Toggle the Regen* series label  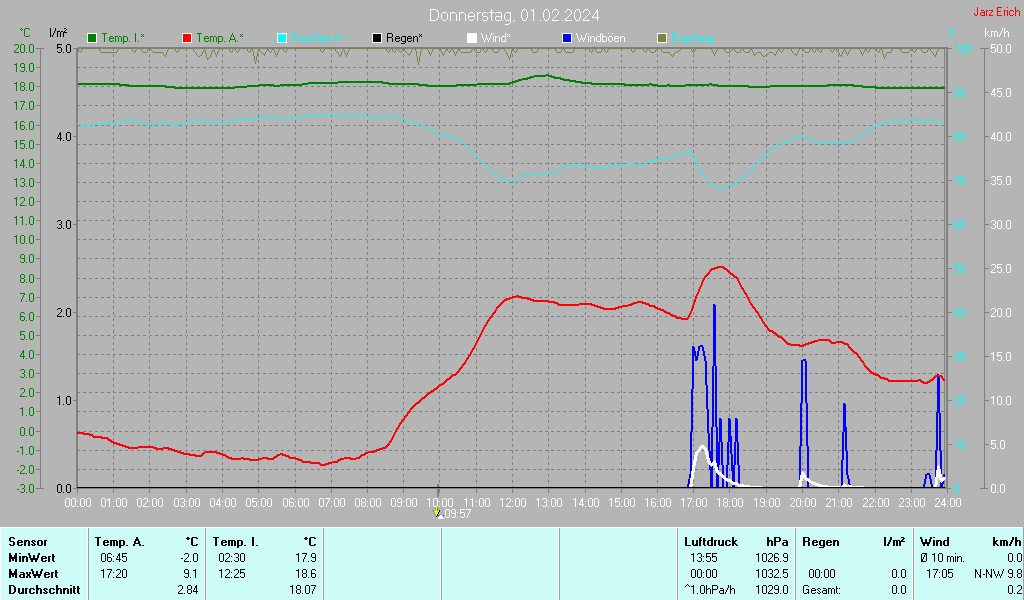click(x=404, y=38)
